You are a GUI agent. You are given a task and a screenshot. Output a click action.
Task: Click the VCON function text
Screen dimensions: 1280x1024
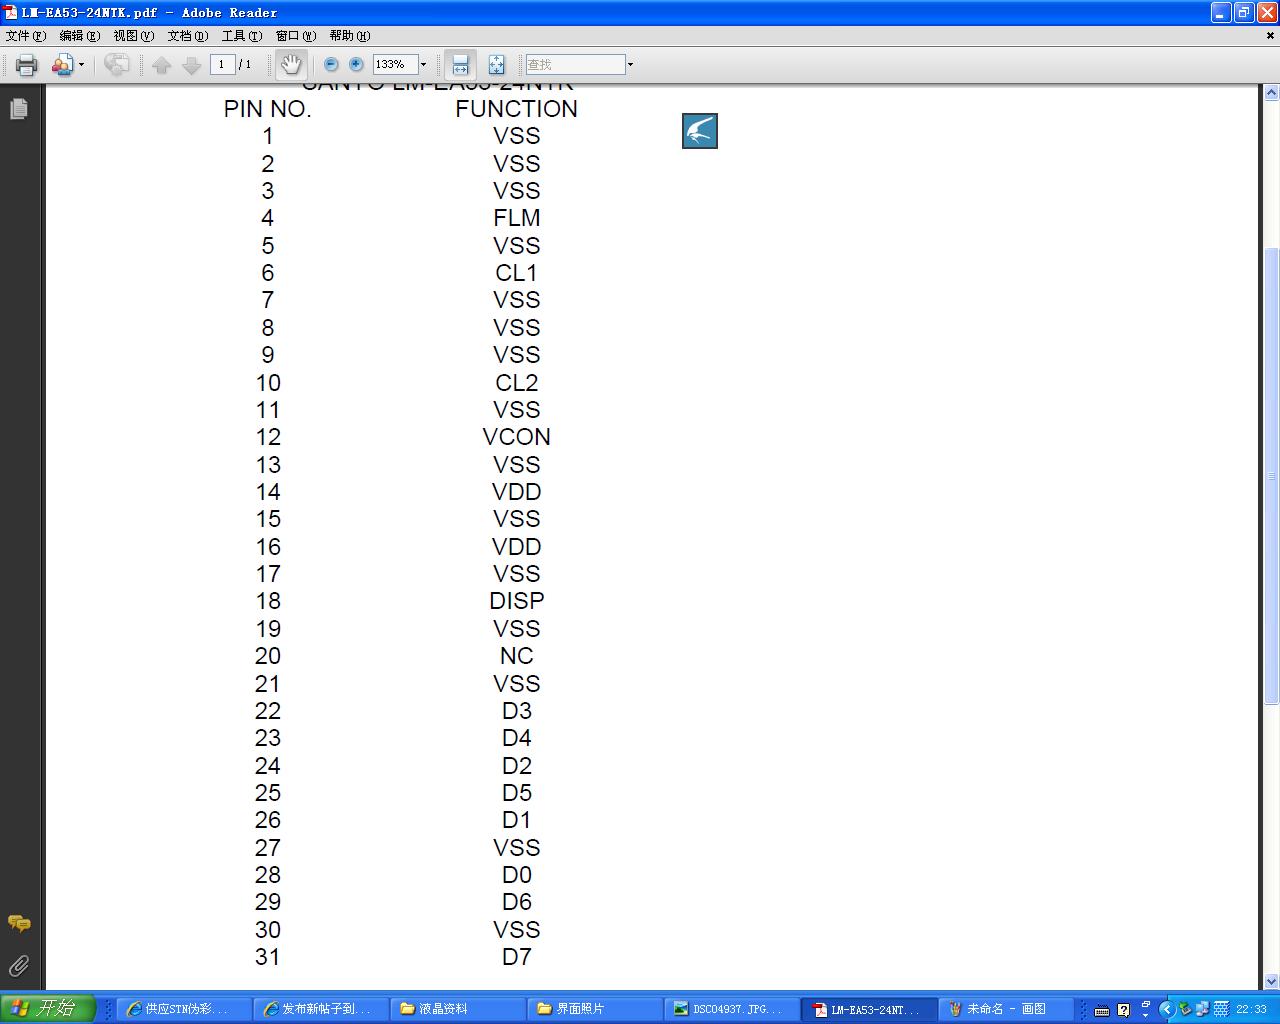[x=517, y=437]
